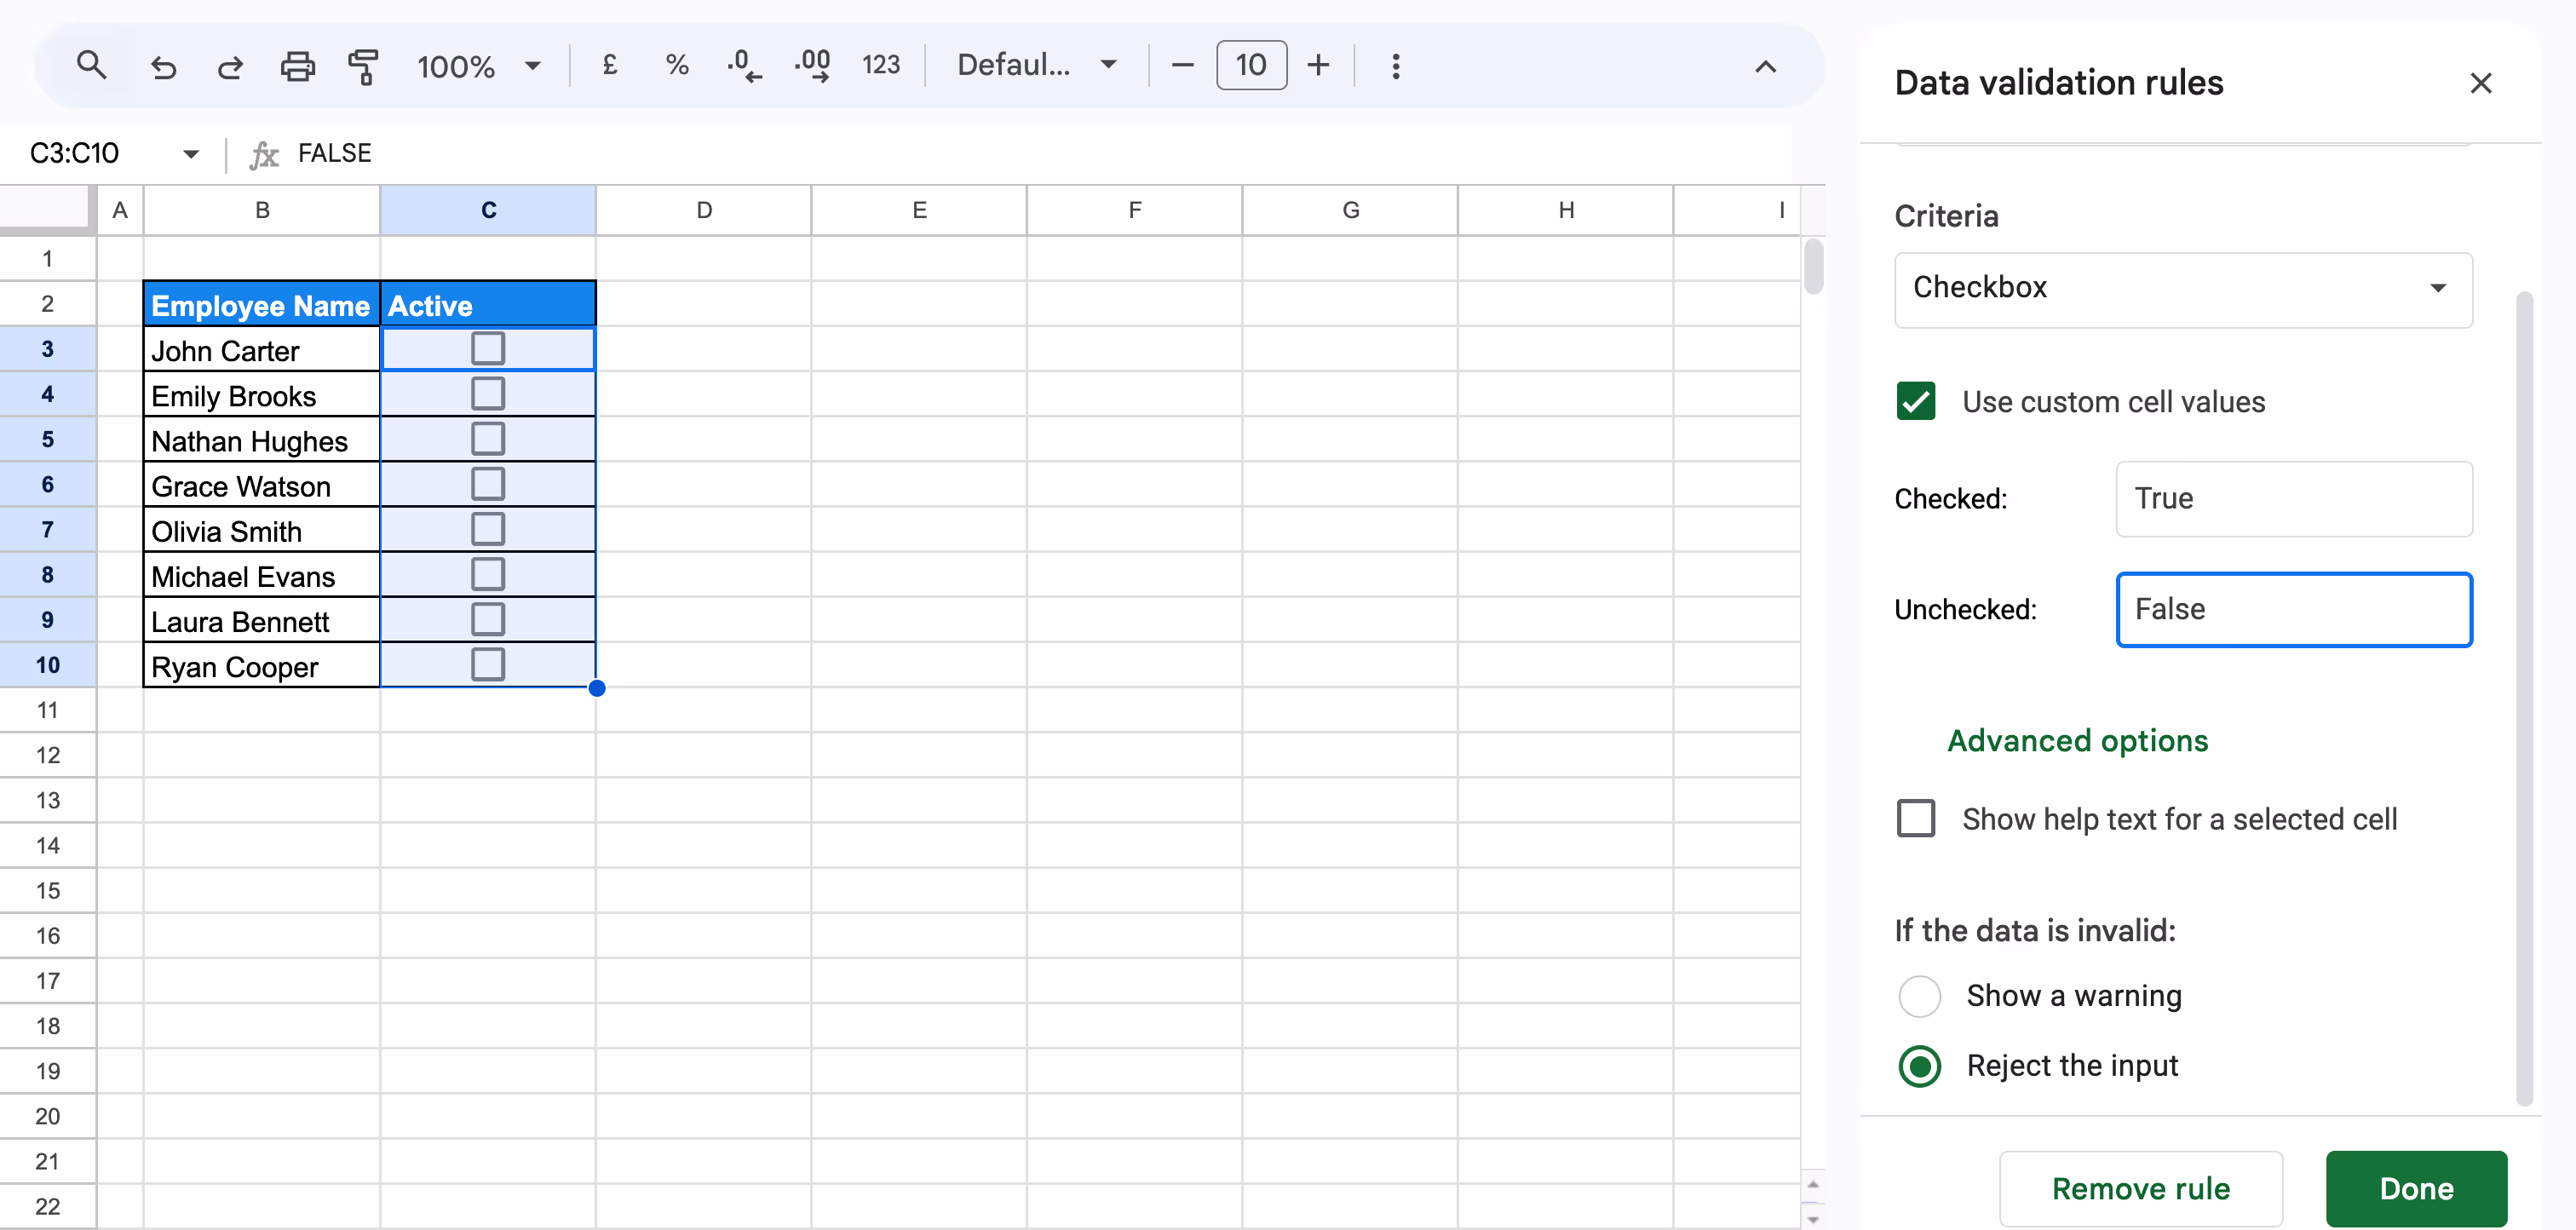Open the Print function
The height and width of the screenshot is (1230, 2576).
pyautogui.click(x=297, y=65)
